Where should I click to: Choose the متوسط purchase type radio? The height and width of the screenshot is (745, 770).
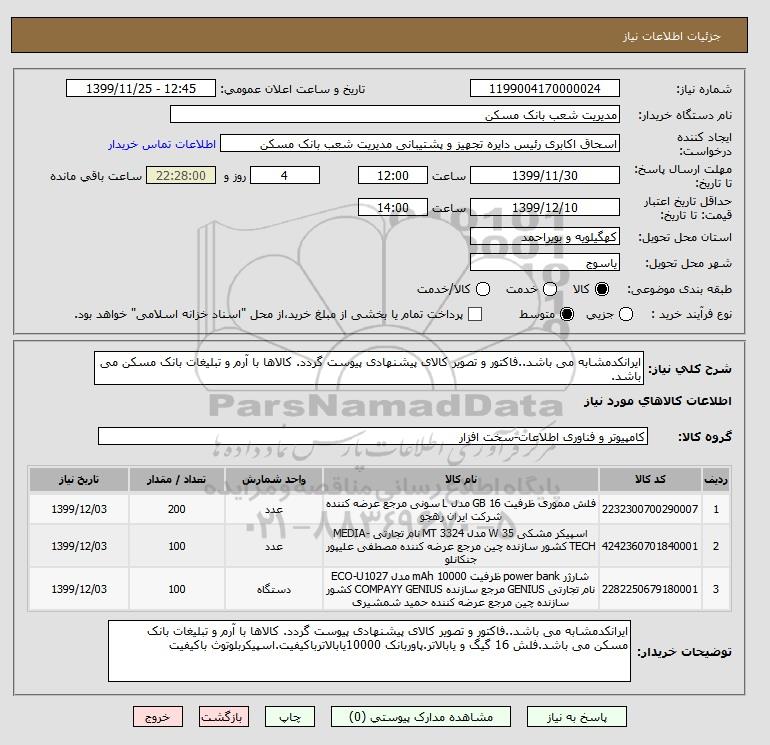coord(567,314)
